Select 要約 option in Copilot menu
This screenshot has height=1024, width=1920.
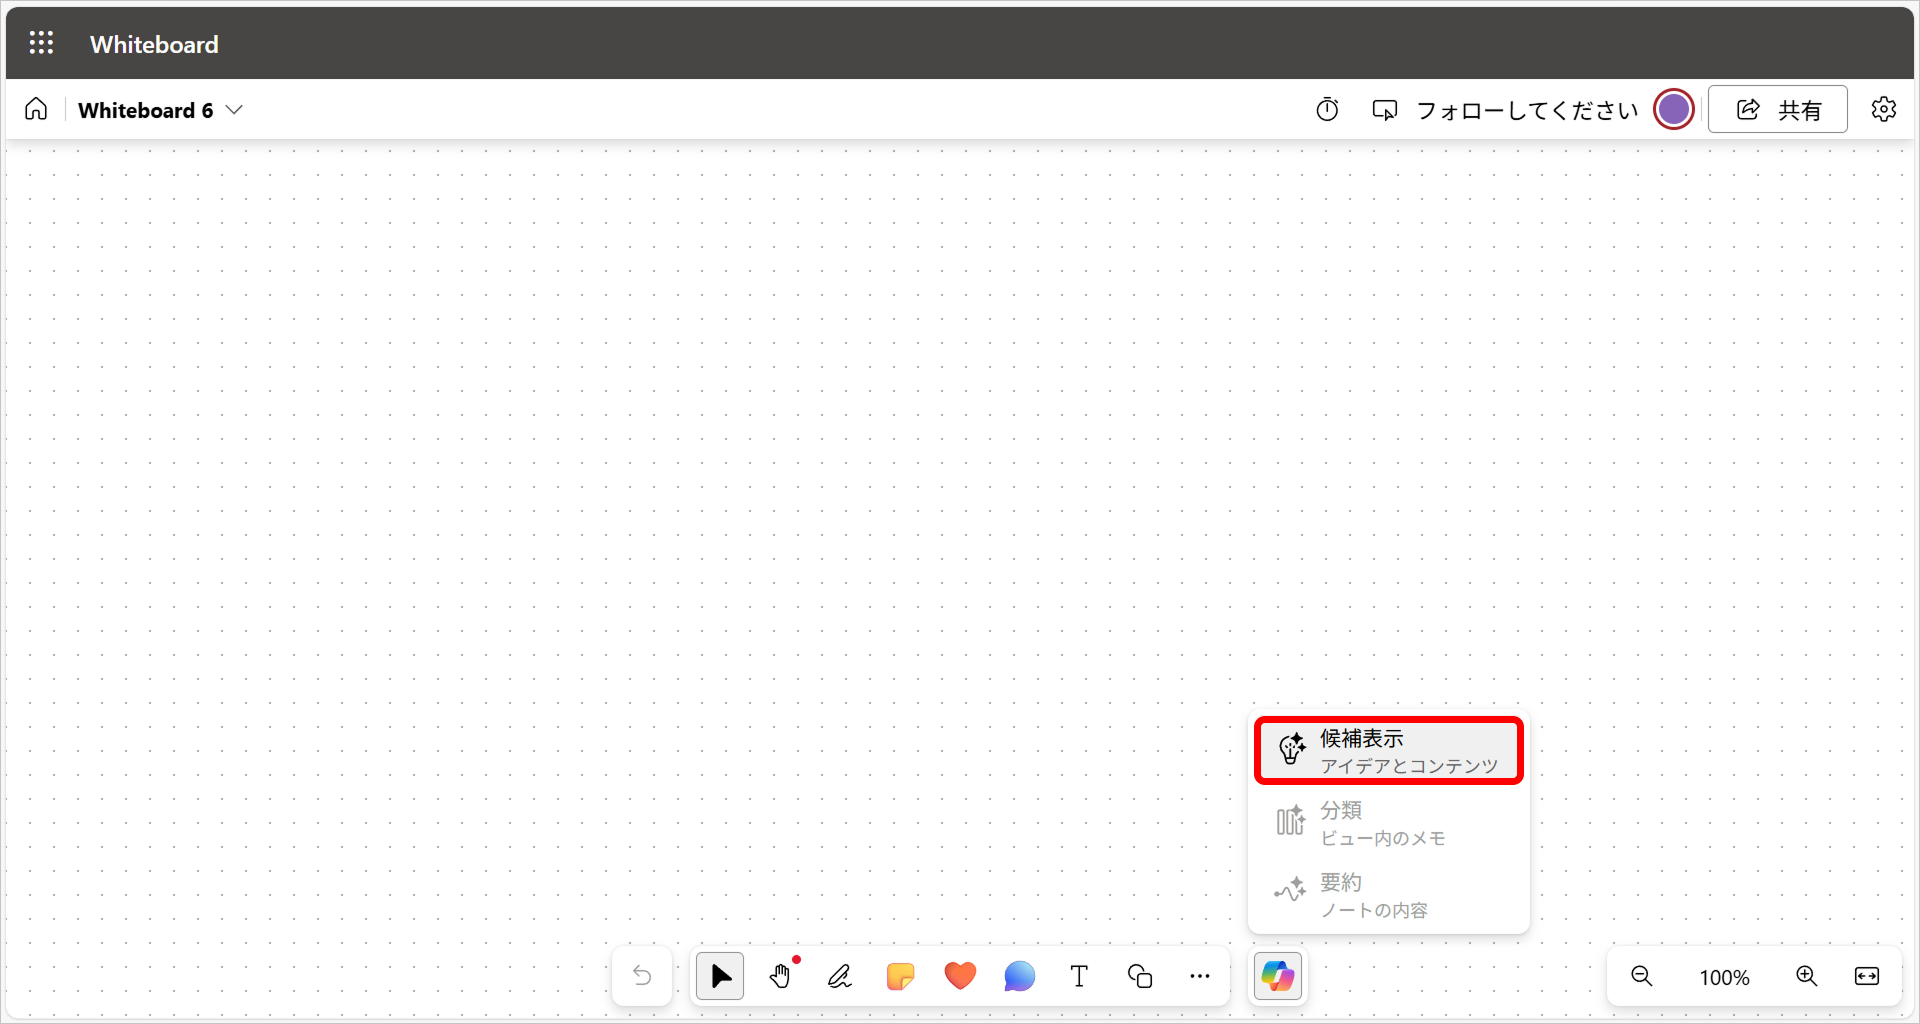pos(1388,895)
